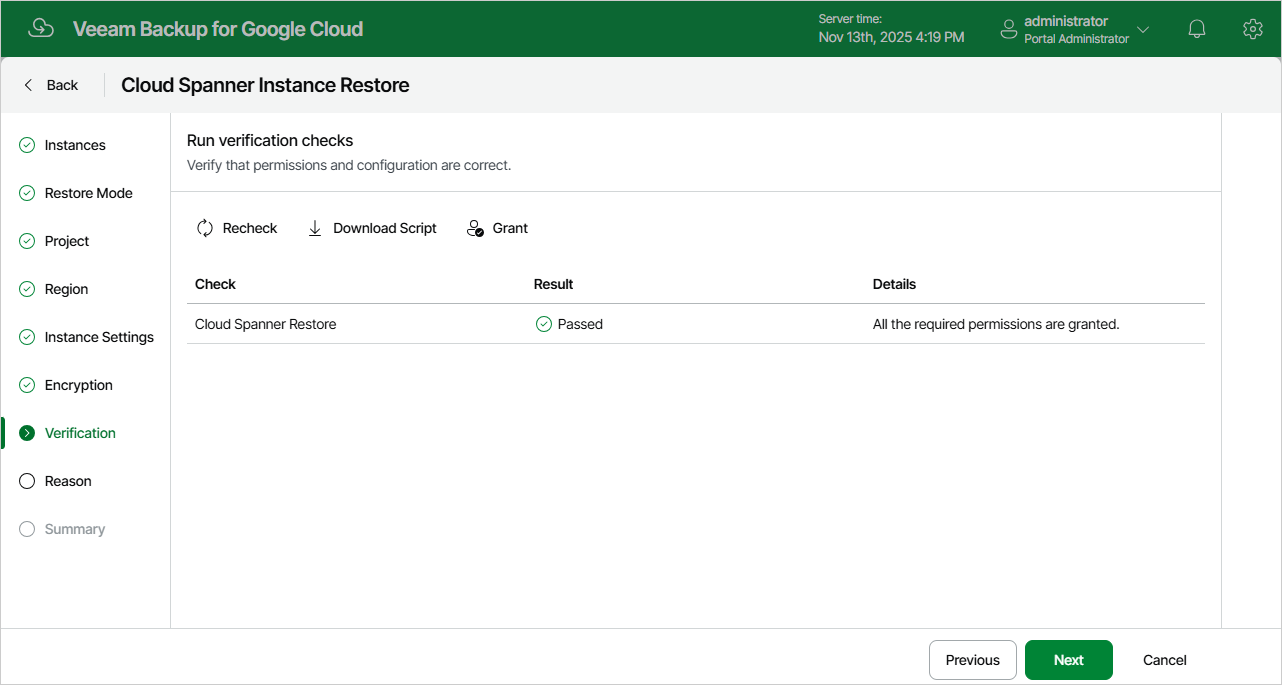Go back using the Back label

click(62, 85)
